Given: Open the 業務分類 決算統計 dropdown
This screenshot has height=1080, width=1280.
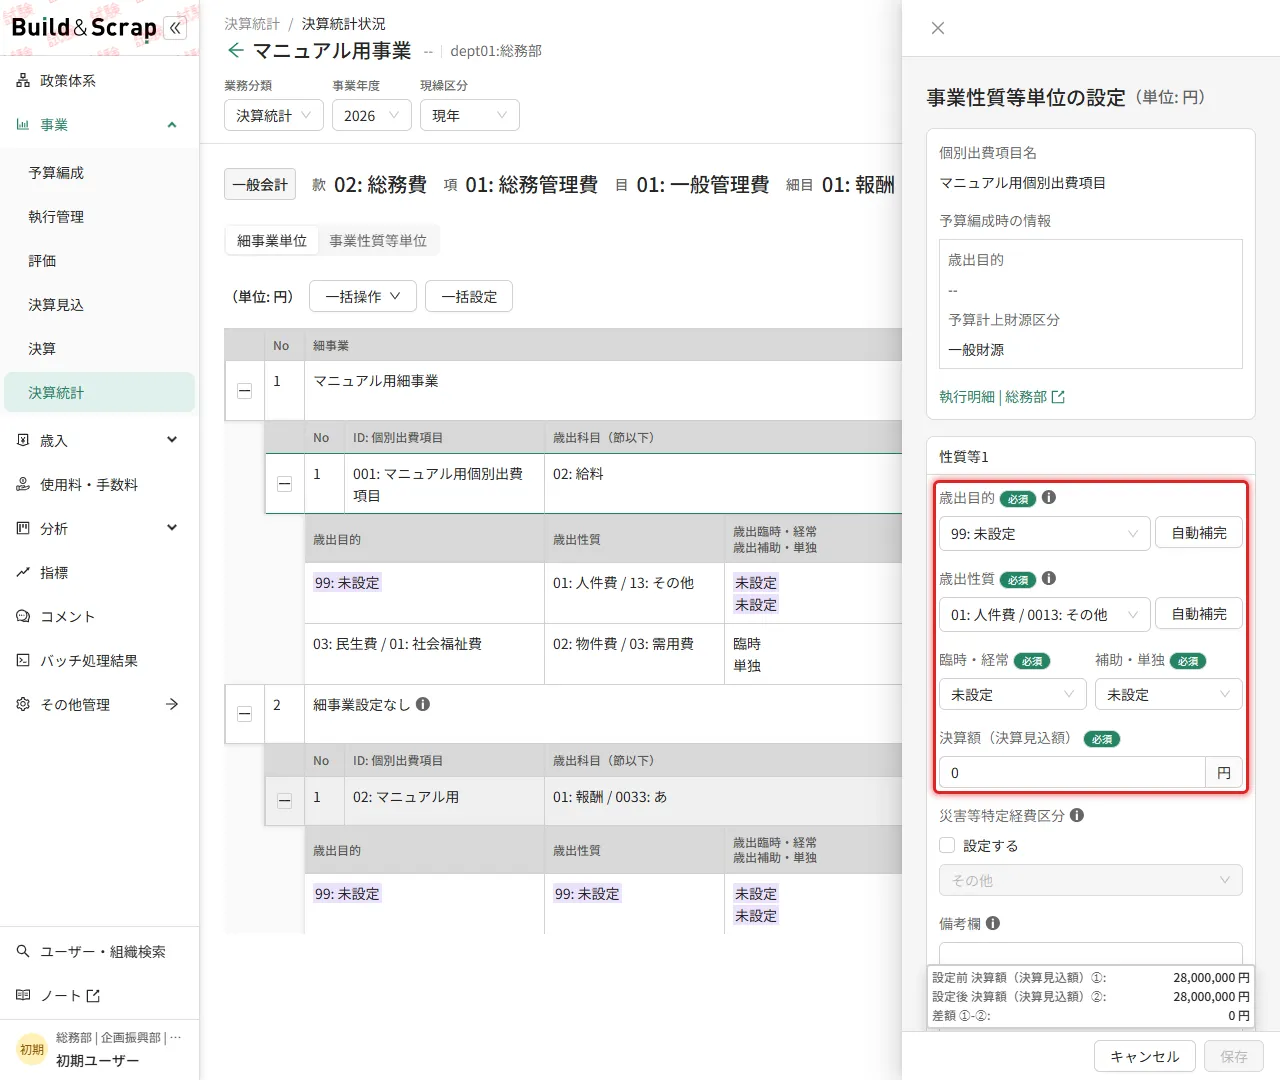Looking at the screenshot, I should (274, 115).
